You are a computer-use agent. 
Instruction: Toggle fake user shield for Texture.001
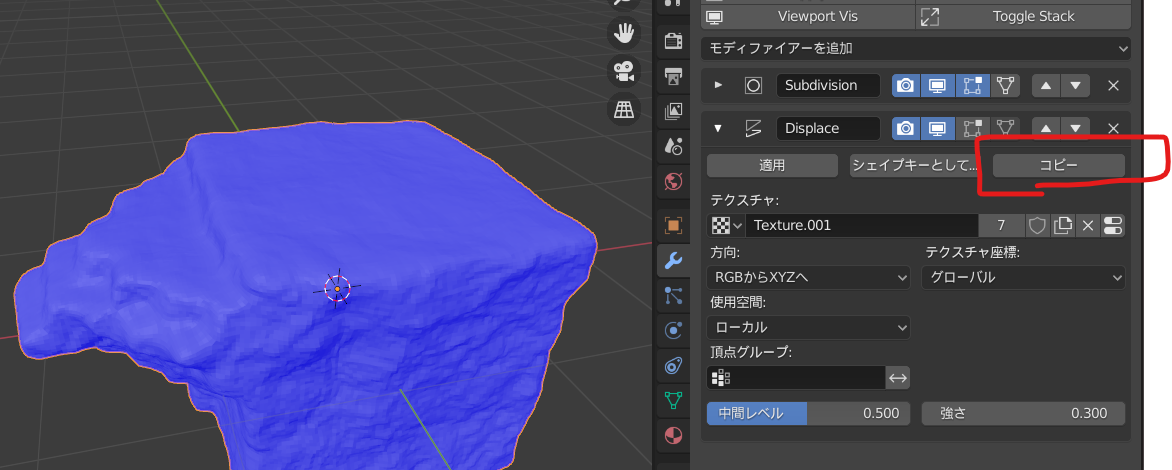pos(1037,225)
